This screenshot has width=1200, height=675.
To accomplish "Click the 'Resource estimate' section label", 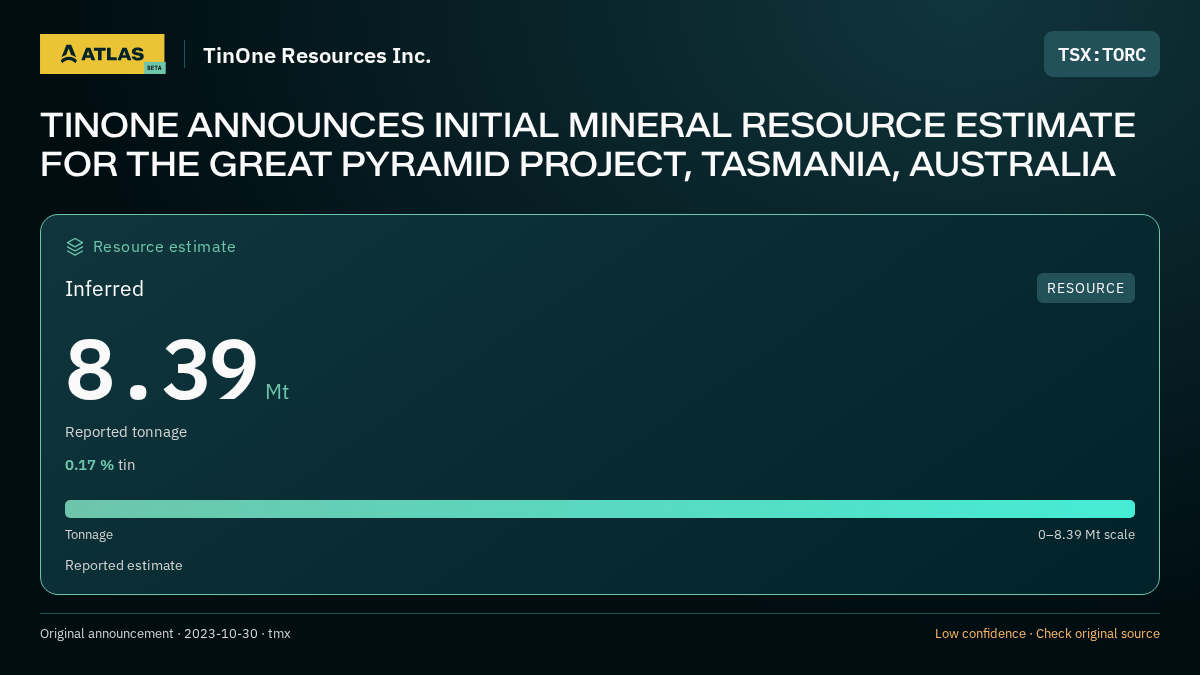I will click(164, 246).
